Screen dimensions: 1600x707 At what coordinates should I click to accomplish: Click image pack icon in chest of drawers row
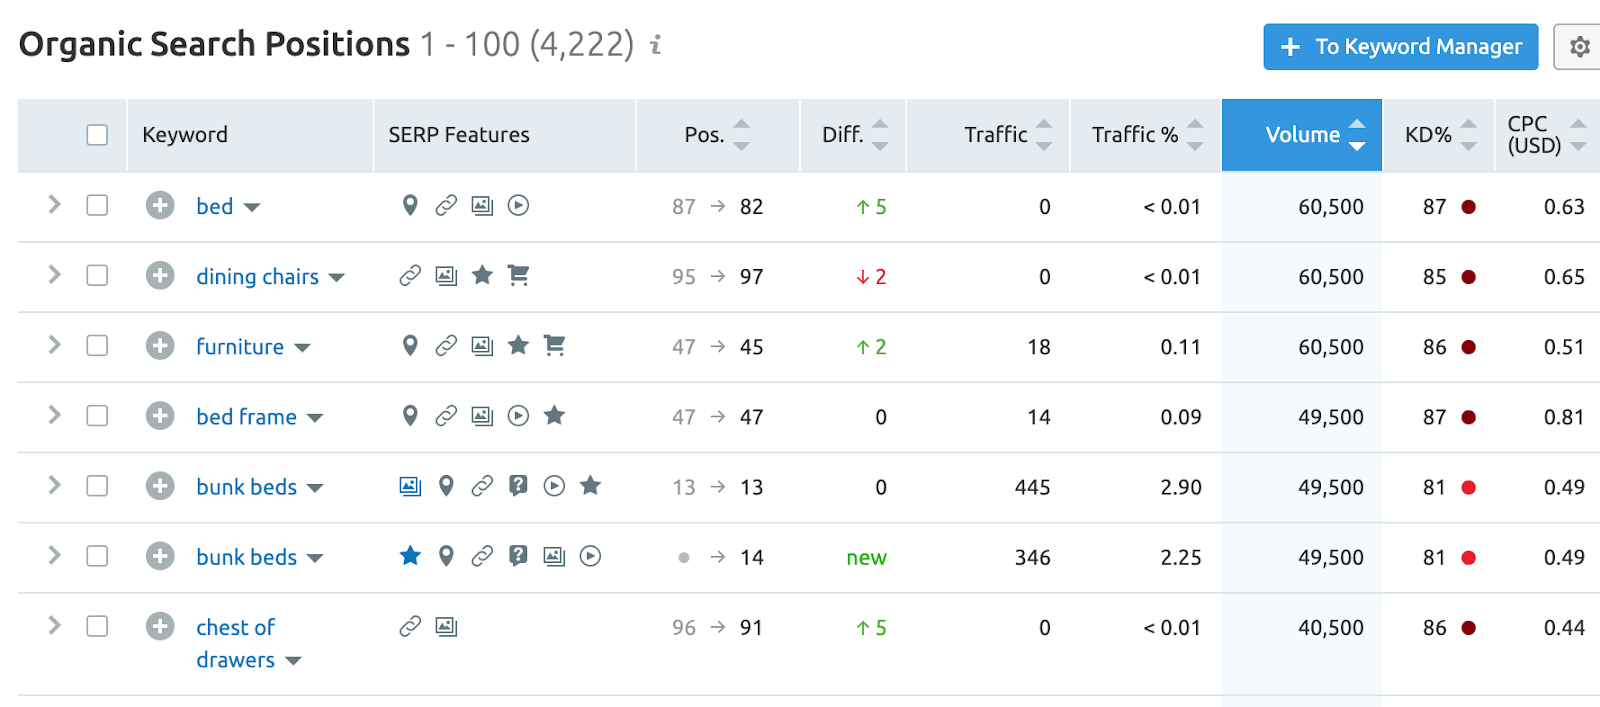click(446, 627)
